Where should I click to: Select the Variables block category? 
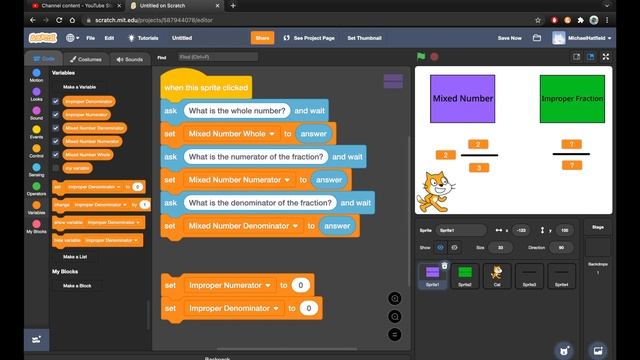tap(36, 208)
